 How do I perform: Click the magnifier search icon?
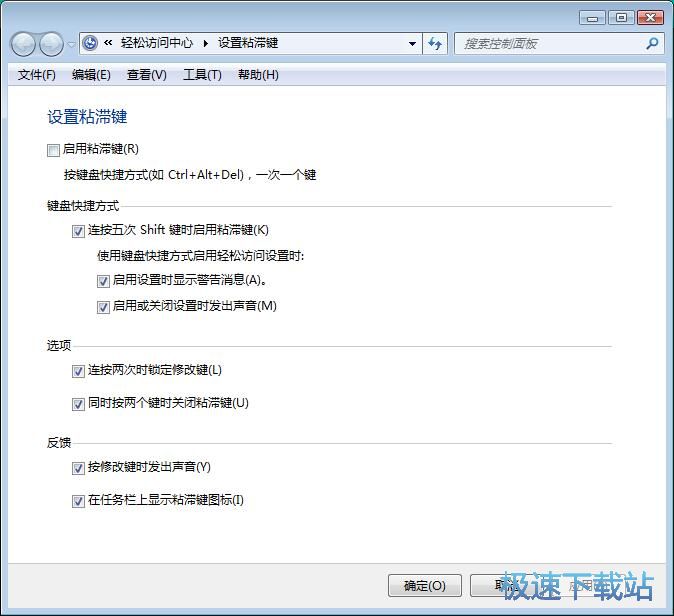click(x=652, y=44)
